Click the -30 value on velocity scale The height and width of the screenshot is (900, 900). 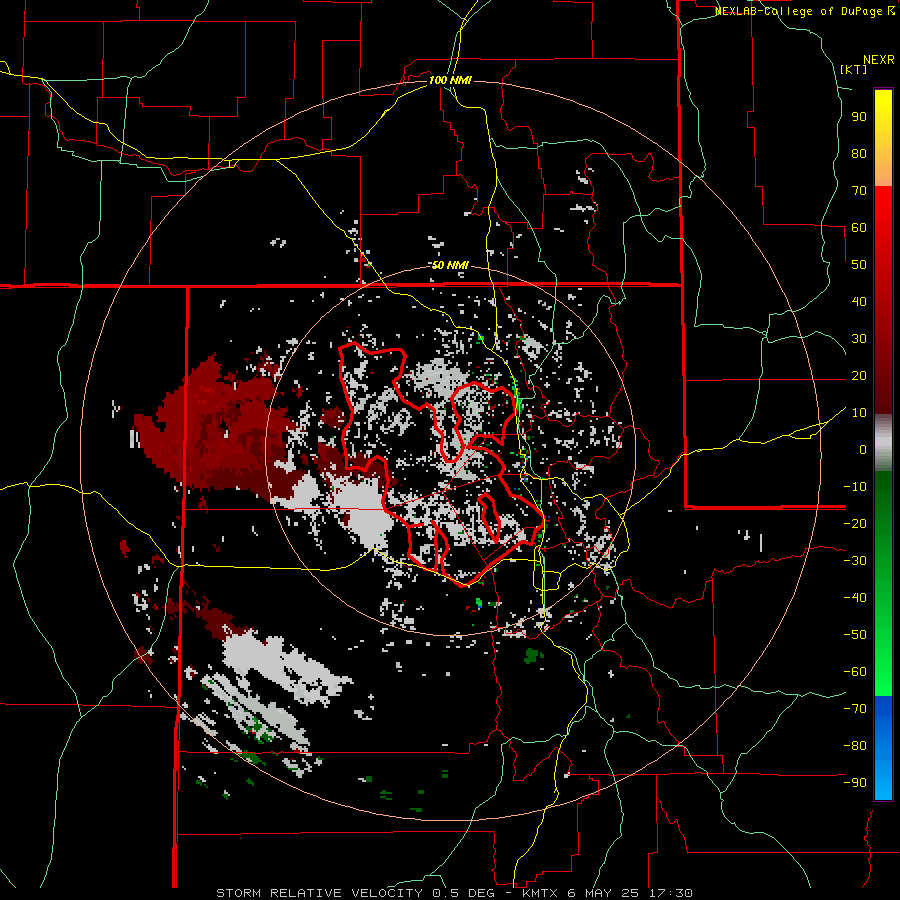[x=855, y=561]
